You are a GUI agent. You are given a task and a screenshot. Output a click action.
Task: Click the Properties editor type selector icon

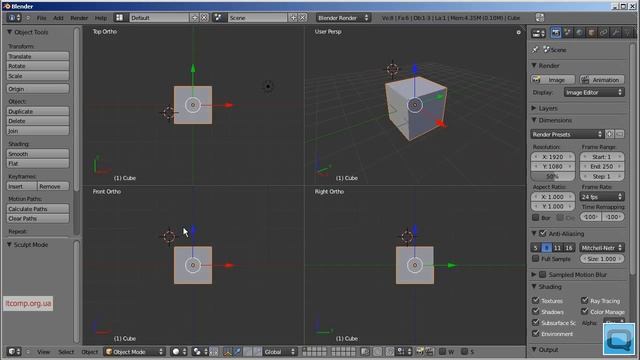(538, 33)
